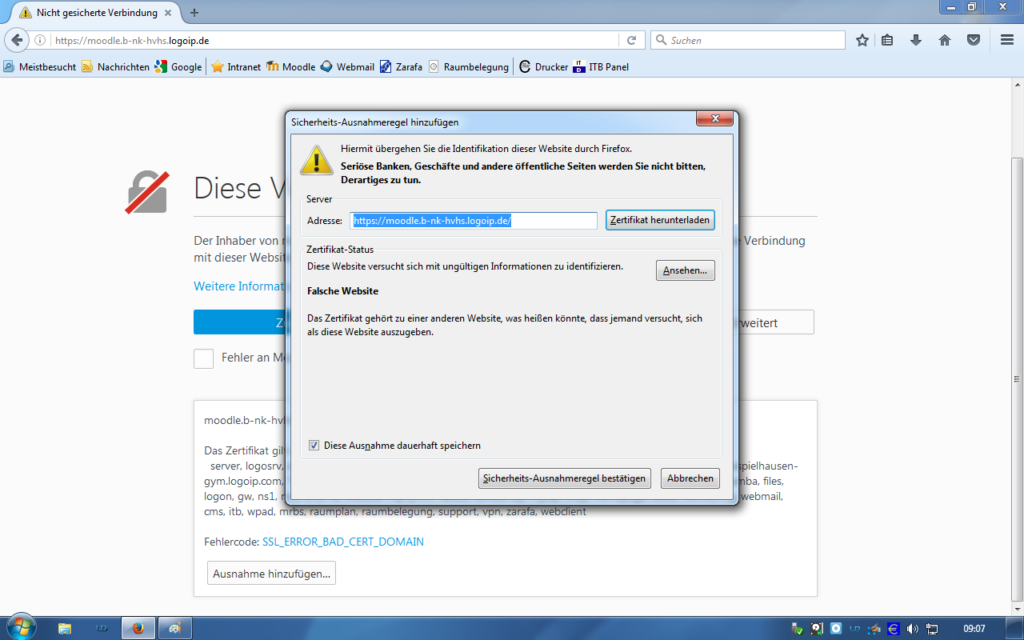Open the Moodle bookmark
Image resolution: width=1024 pixels, height=640 pixels.
click(x=290, y=67)
